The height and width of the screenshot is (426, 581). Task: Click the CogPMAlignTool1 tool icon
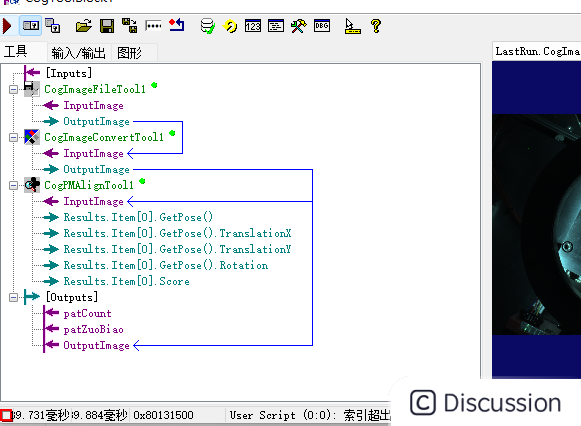pos(32,185)
